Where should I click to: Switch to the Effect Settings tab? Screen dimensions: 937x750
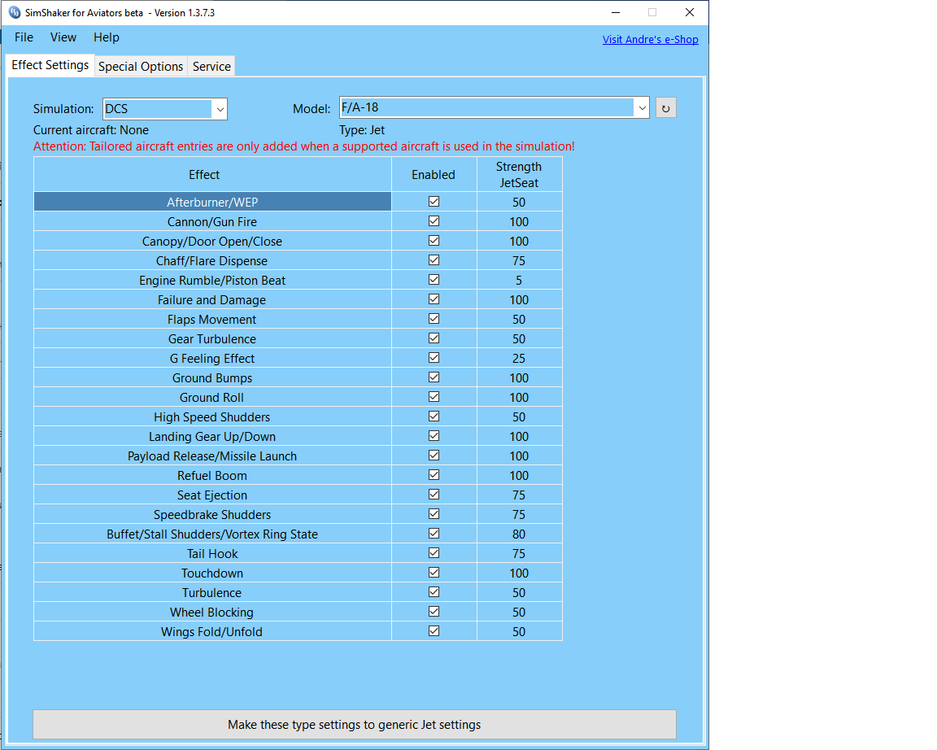click(x=50, y=65)
